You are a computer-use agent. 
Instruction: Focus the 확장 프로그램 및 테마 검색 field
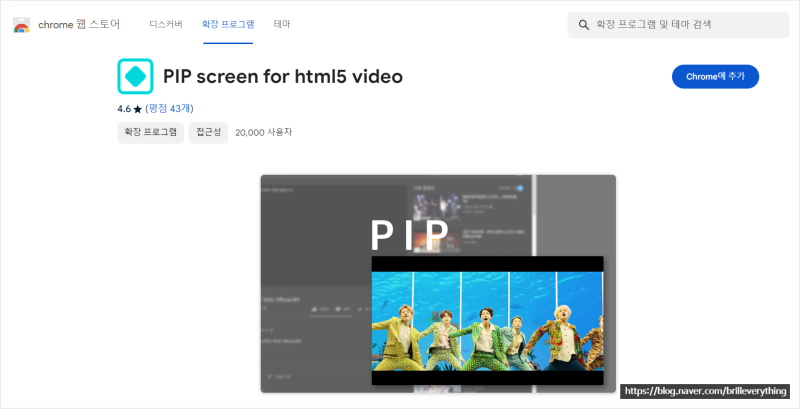[x=678, y=25]
